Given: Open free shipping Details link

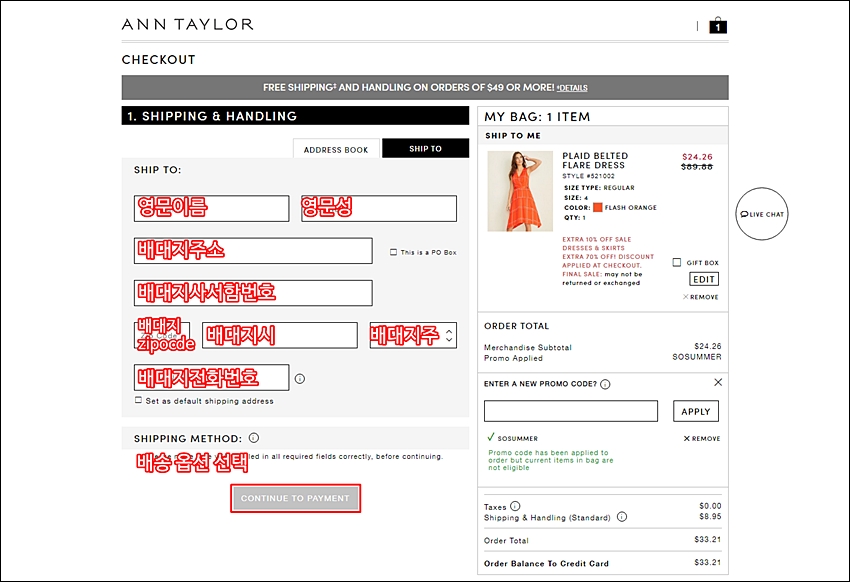Looking at the screenshot, I should (x=572, y=88).
